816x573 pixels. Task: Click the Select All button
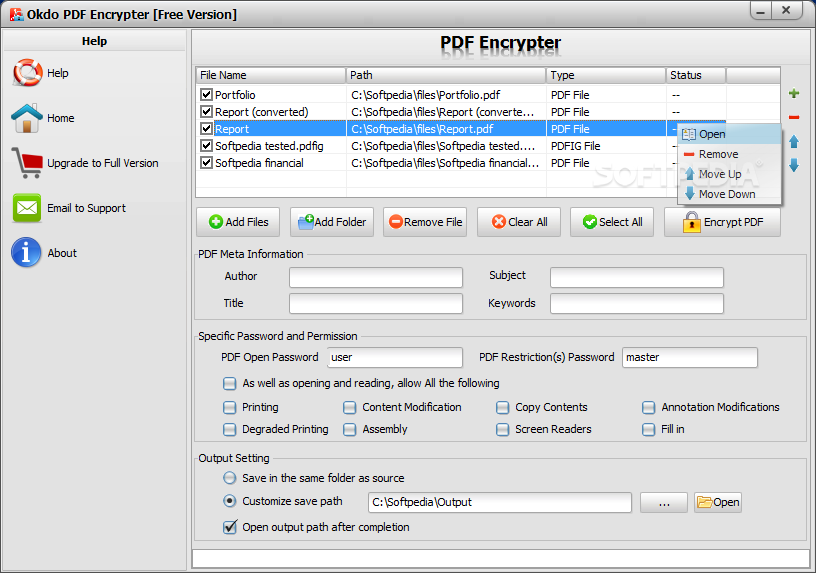tap(611, 222)
